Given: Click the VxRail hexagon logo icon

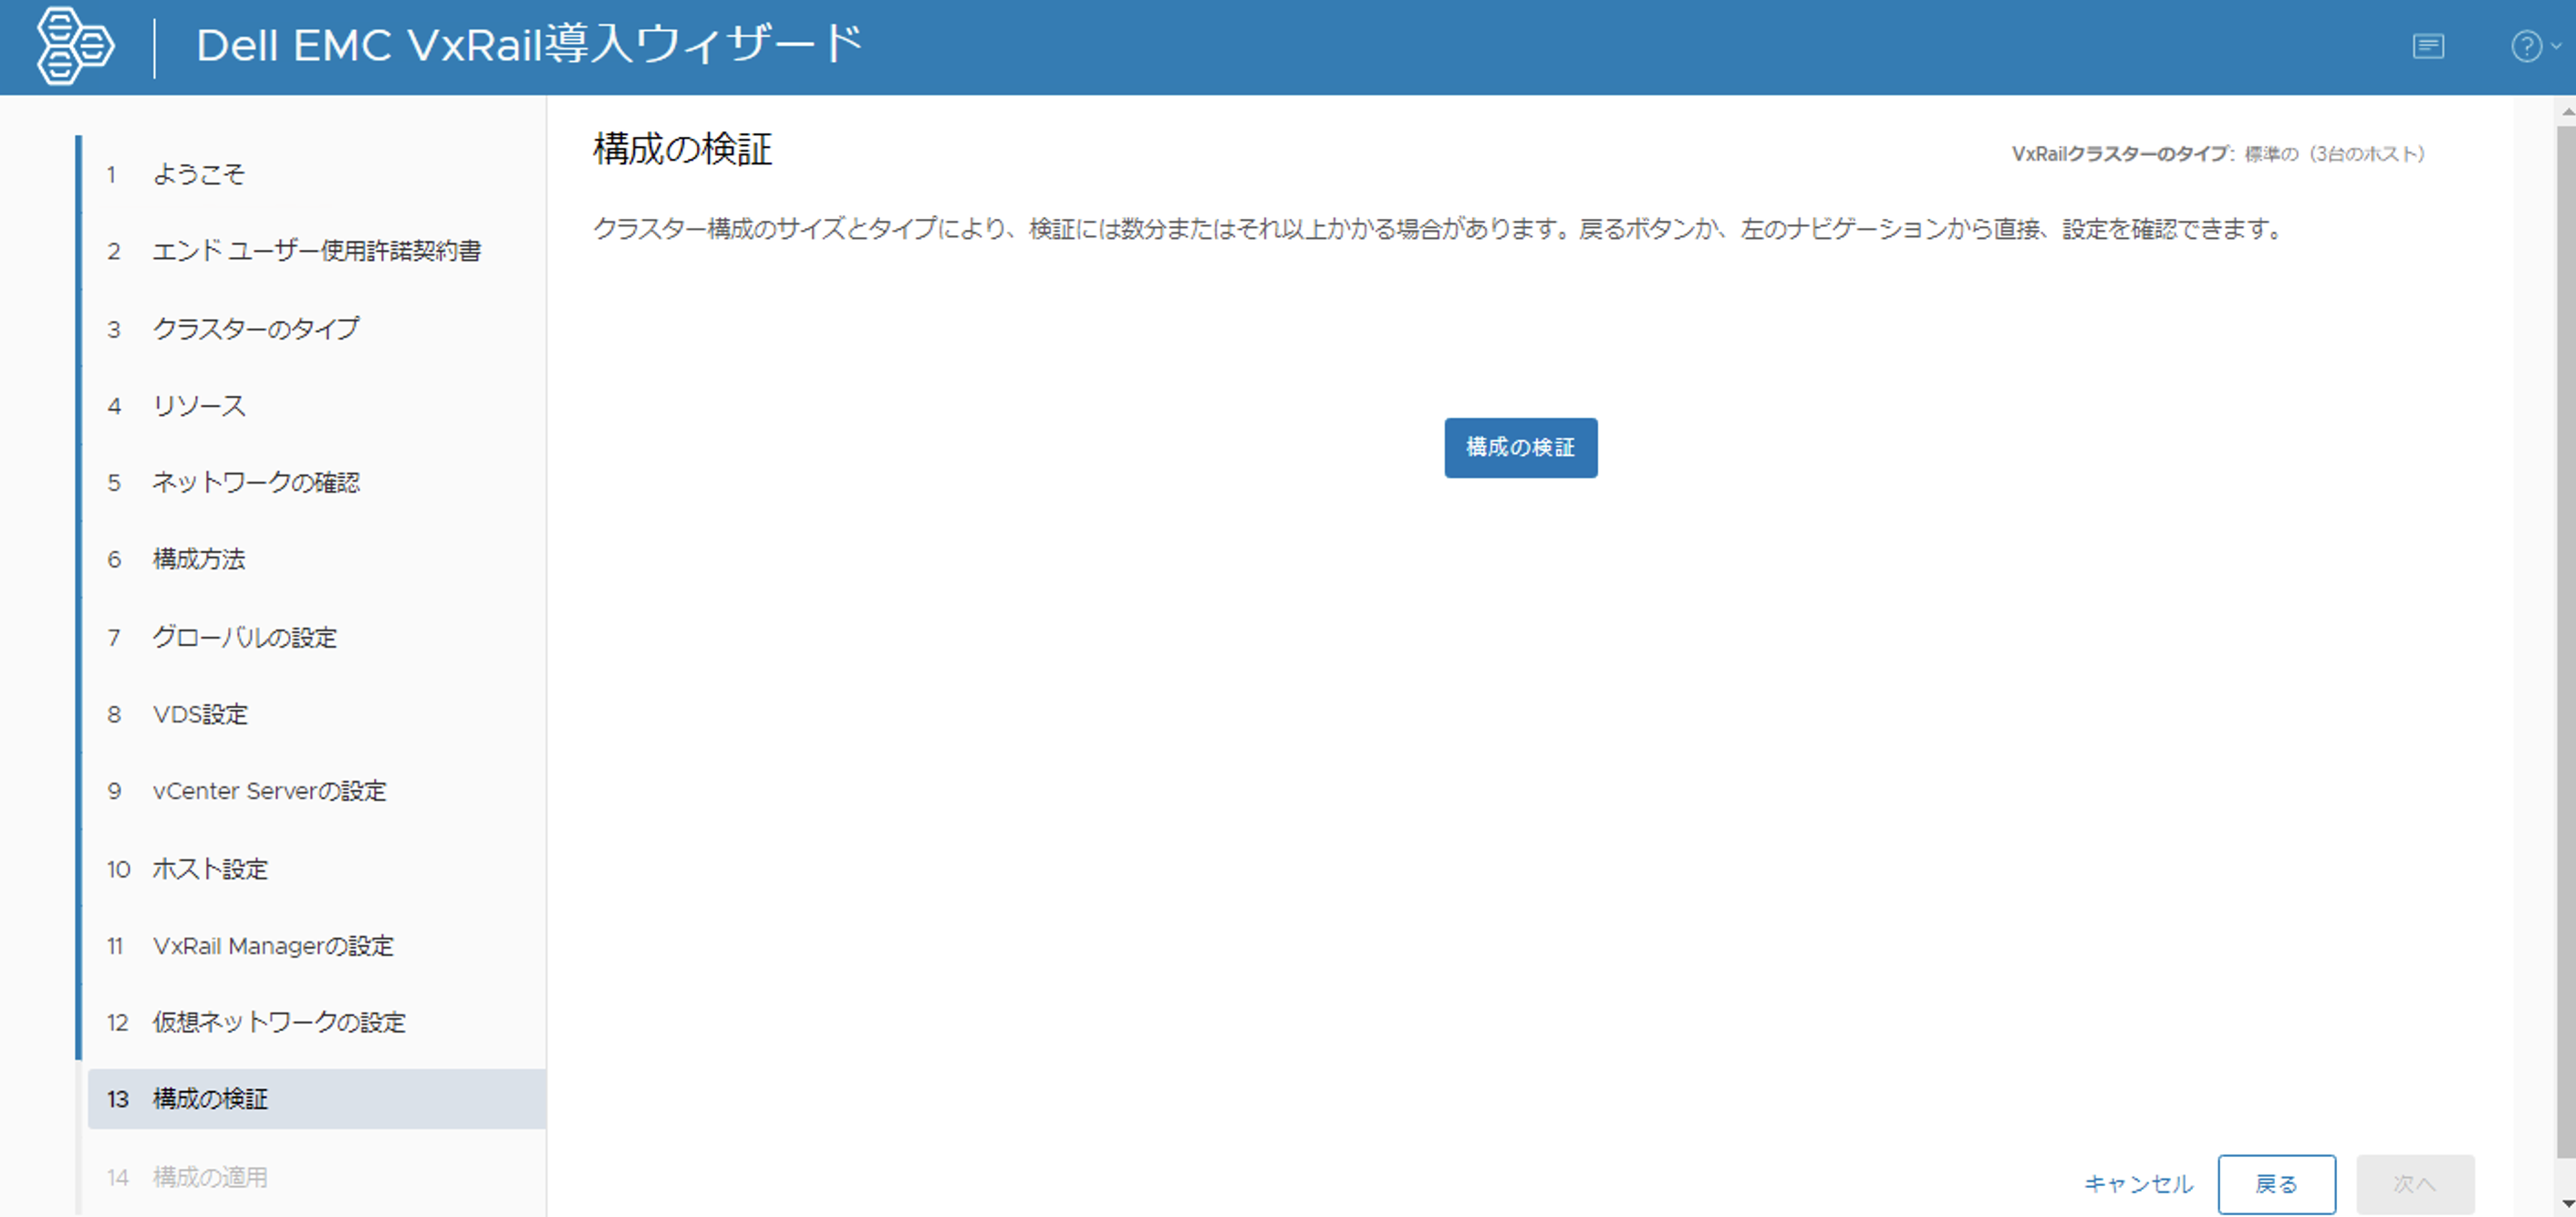Looking at the screenshot, I should [x=74, y=46].
